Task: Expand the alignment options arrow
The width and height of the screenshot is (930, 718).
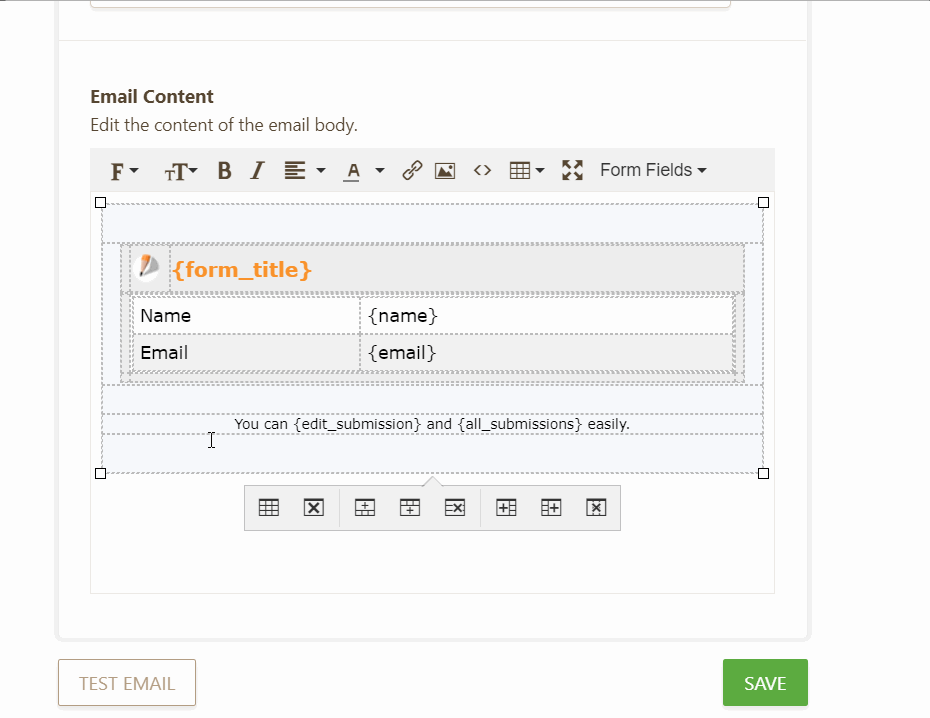Action: tap(321, 171)
